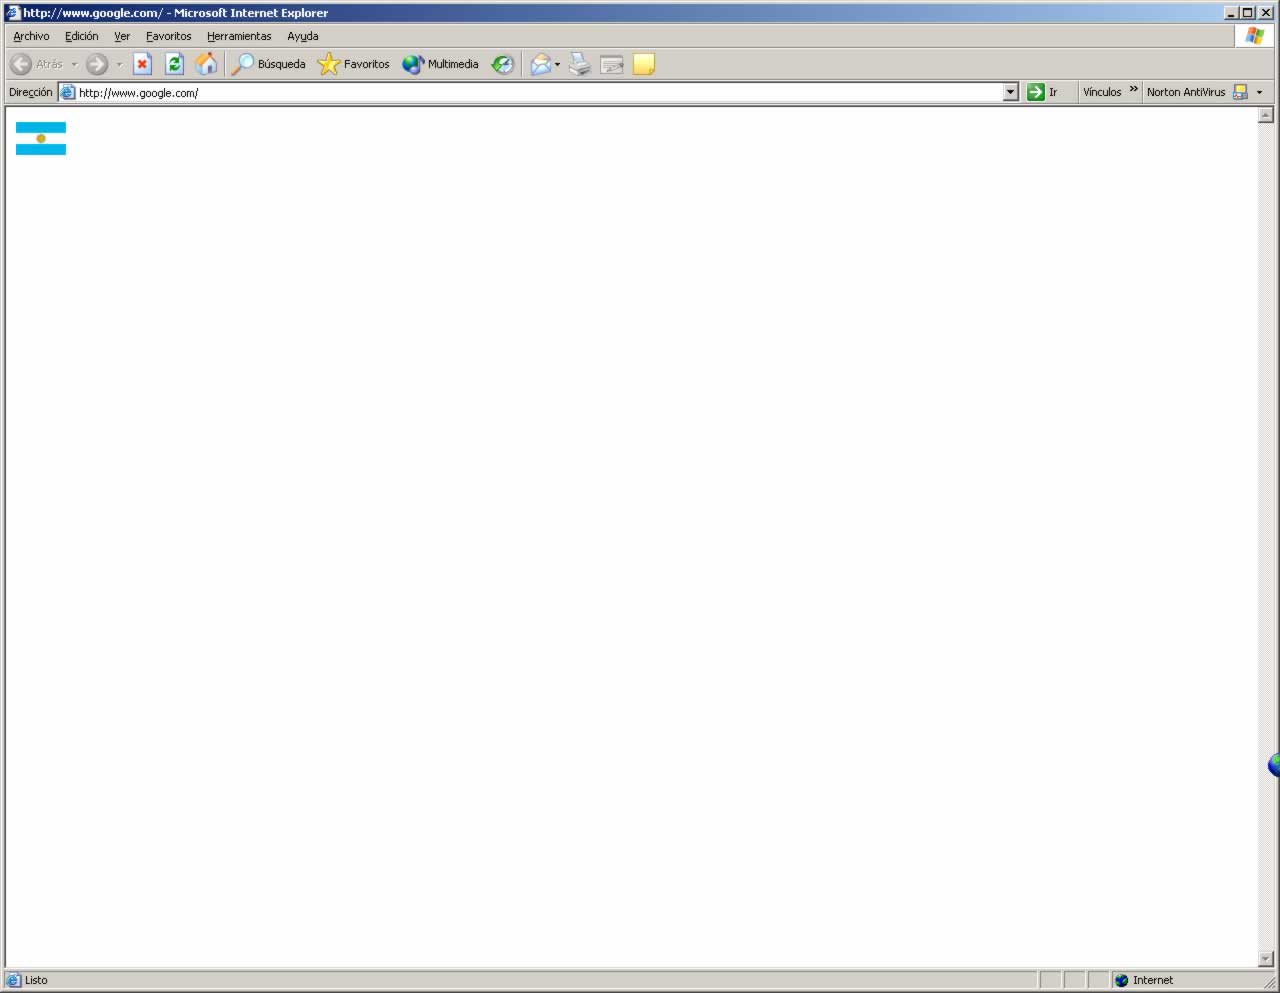Image resolution: width=1280 pixels, height=993 pixels.
Task: Open the Norton AntiVirus dropdown arrow
Action: (x=1259, y=92)
